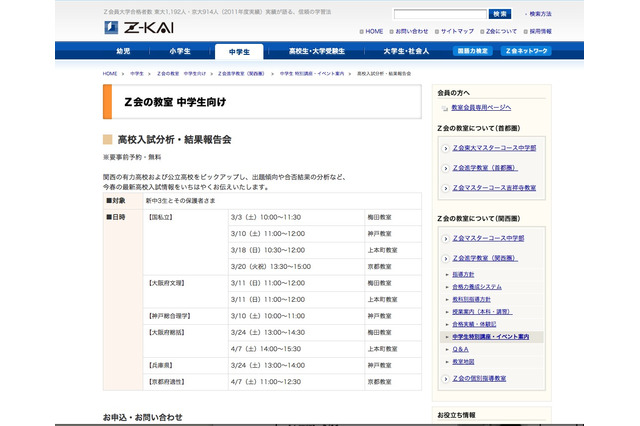The width and height of the screenshot is (640, 426).
Task: Click the page icon beside 教室会員専用ページへ
Action: click(x=445, y=108)
